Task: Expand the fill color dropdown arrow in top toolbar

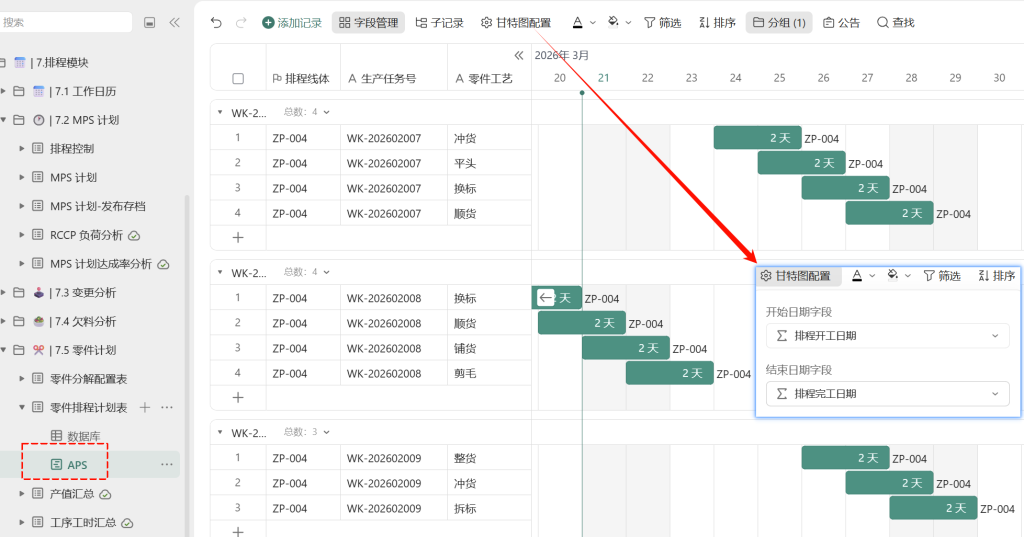Action: coord(628,23)
